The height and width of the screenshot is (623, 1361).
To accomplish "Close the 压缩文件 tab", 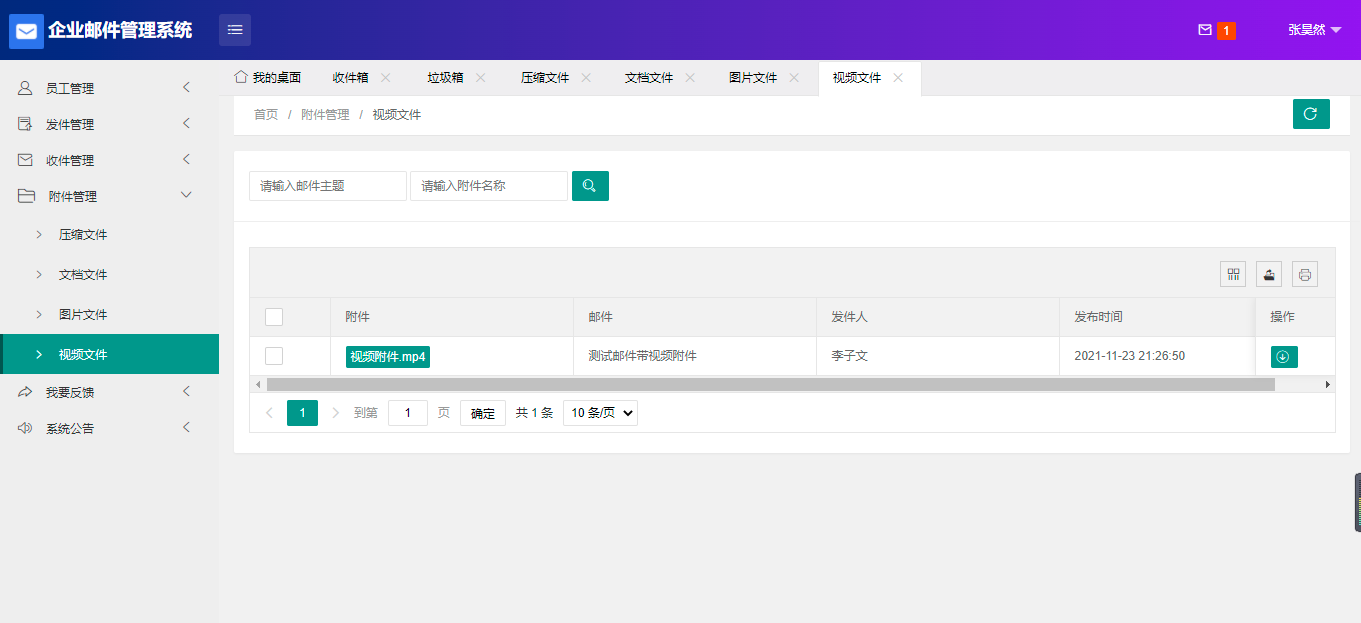I will coord(586,77).
